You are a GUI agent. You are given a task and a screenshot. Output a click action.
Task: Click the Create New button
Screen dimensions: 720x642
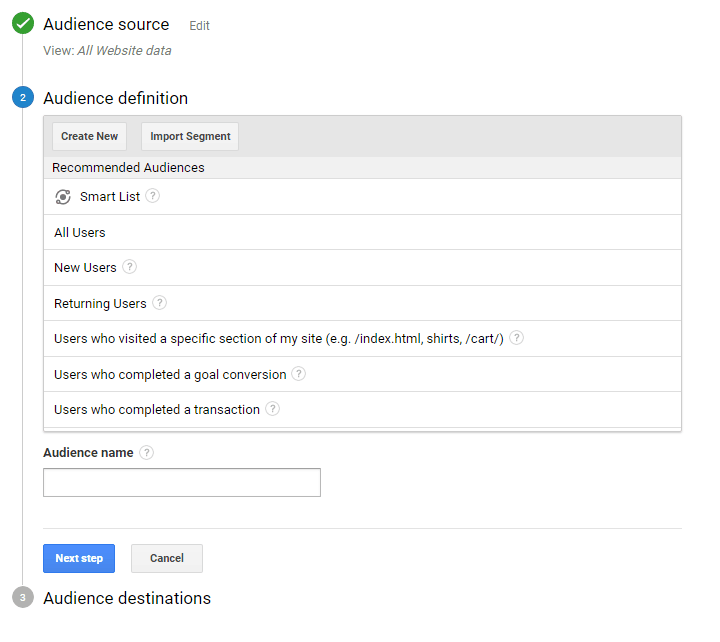(90, 136)
